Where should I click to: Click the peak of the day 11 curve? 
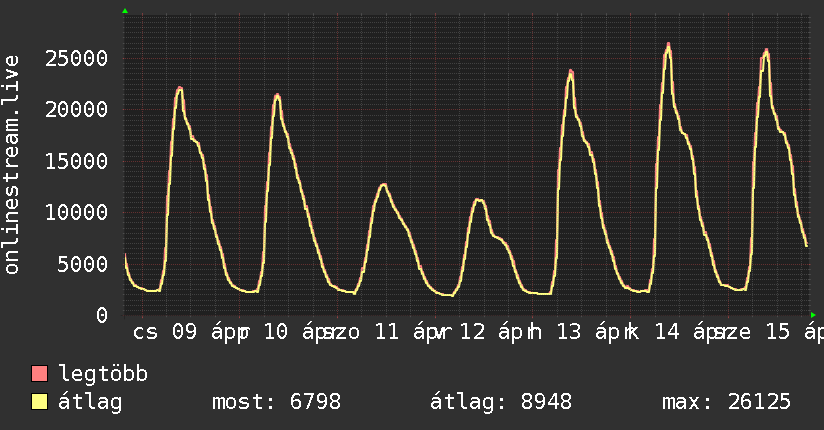point(384,185)
